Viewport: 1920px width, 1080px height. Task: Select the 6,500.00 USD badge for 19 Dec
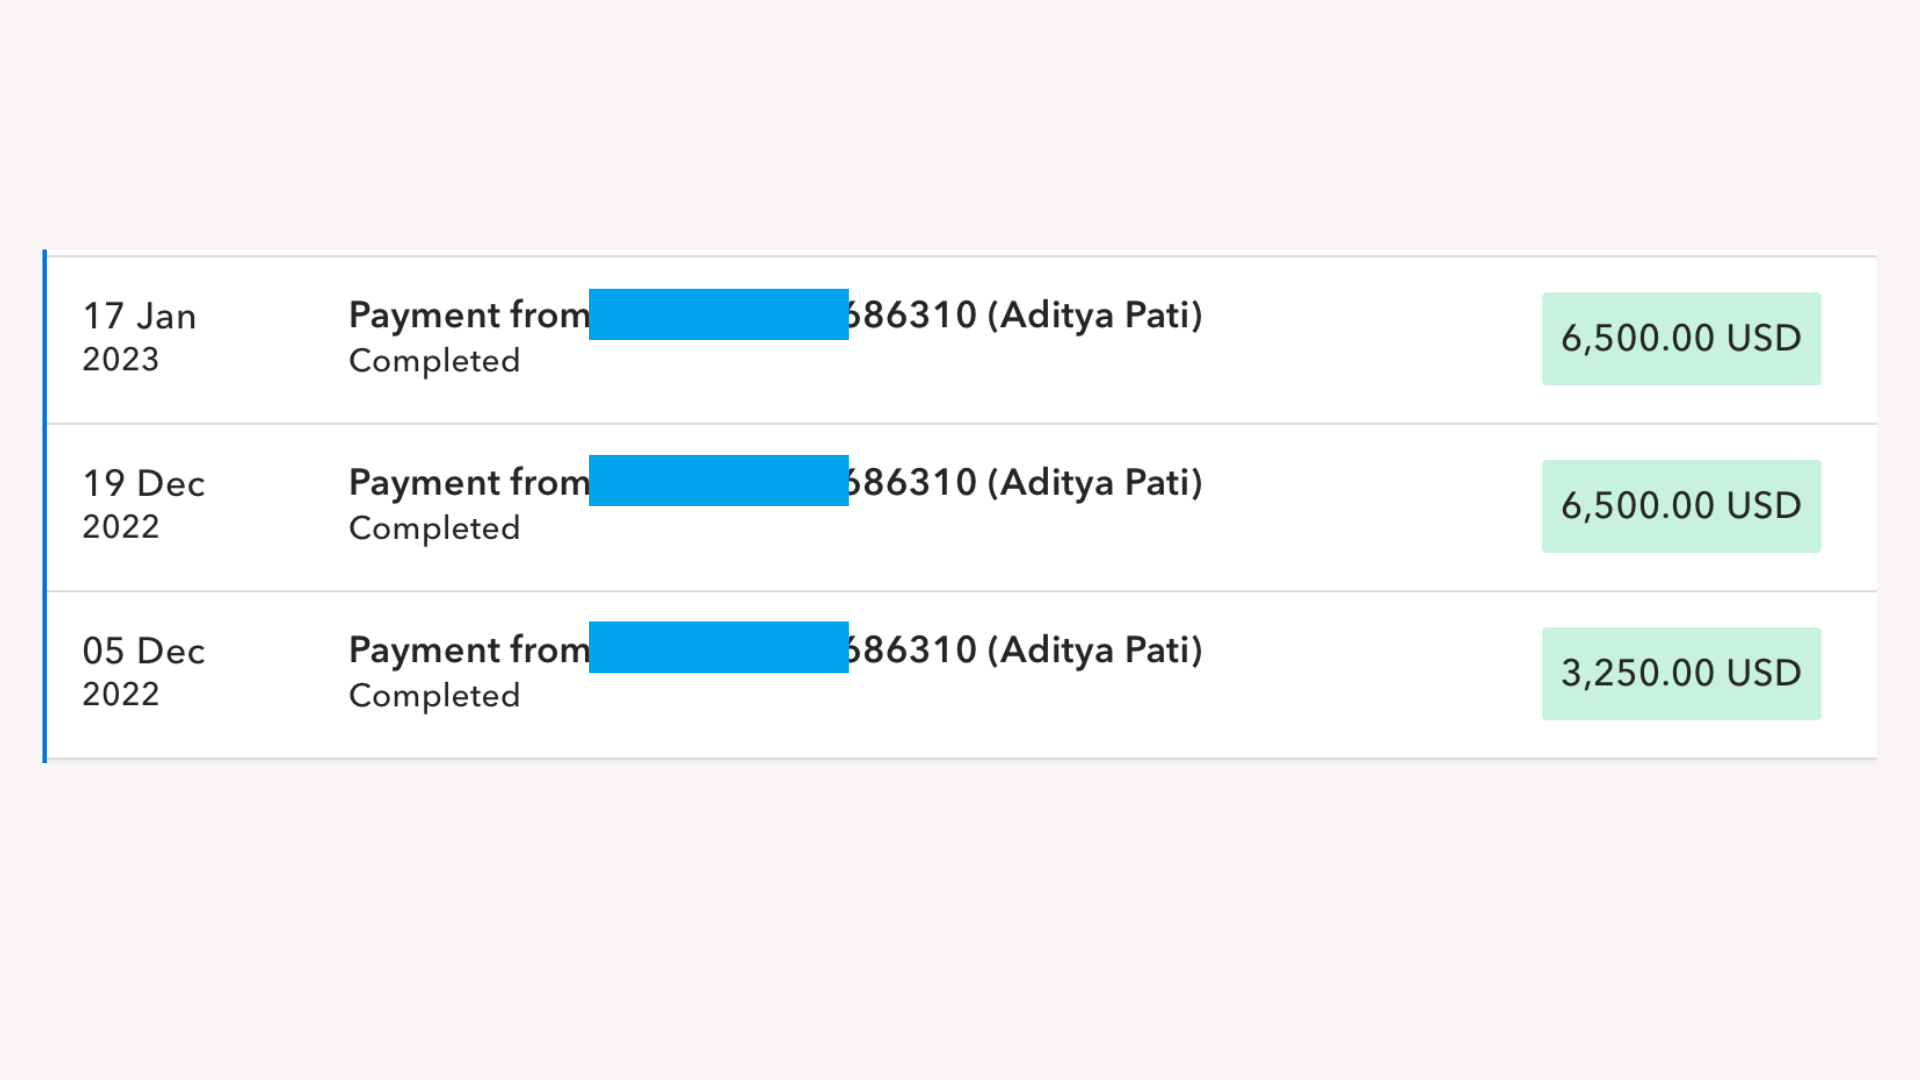(x=1680, y=506)
